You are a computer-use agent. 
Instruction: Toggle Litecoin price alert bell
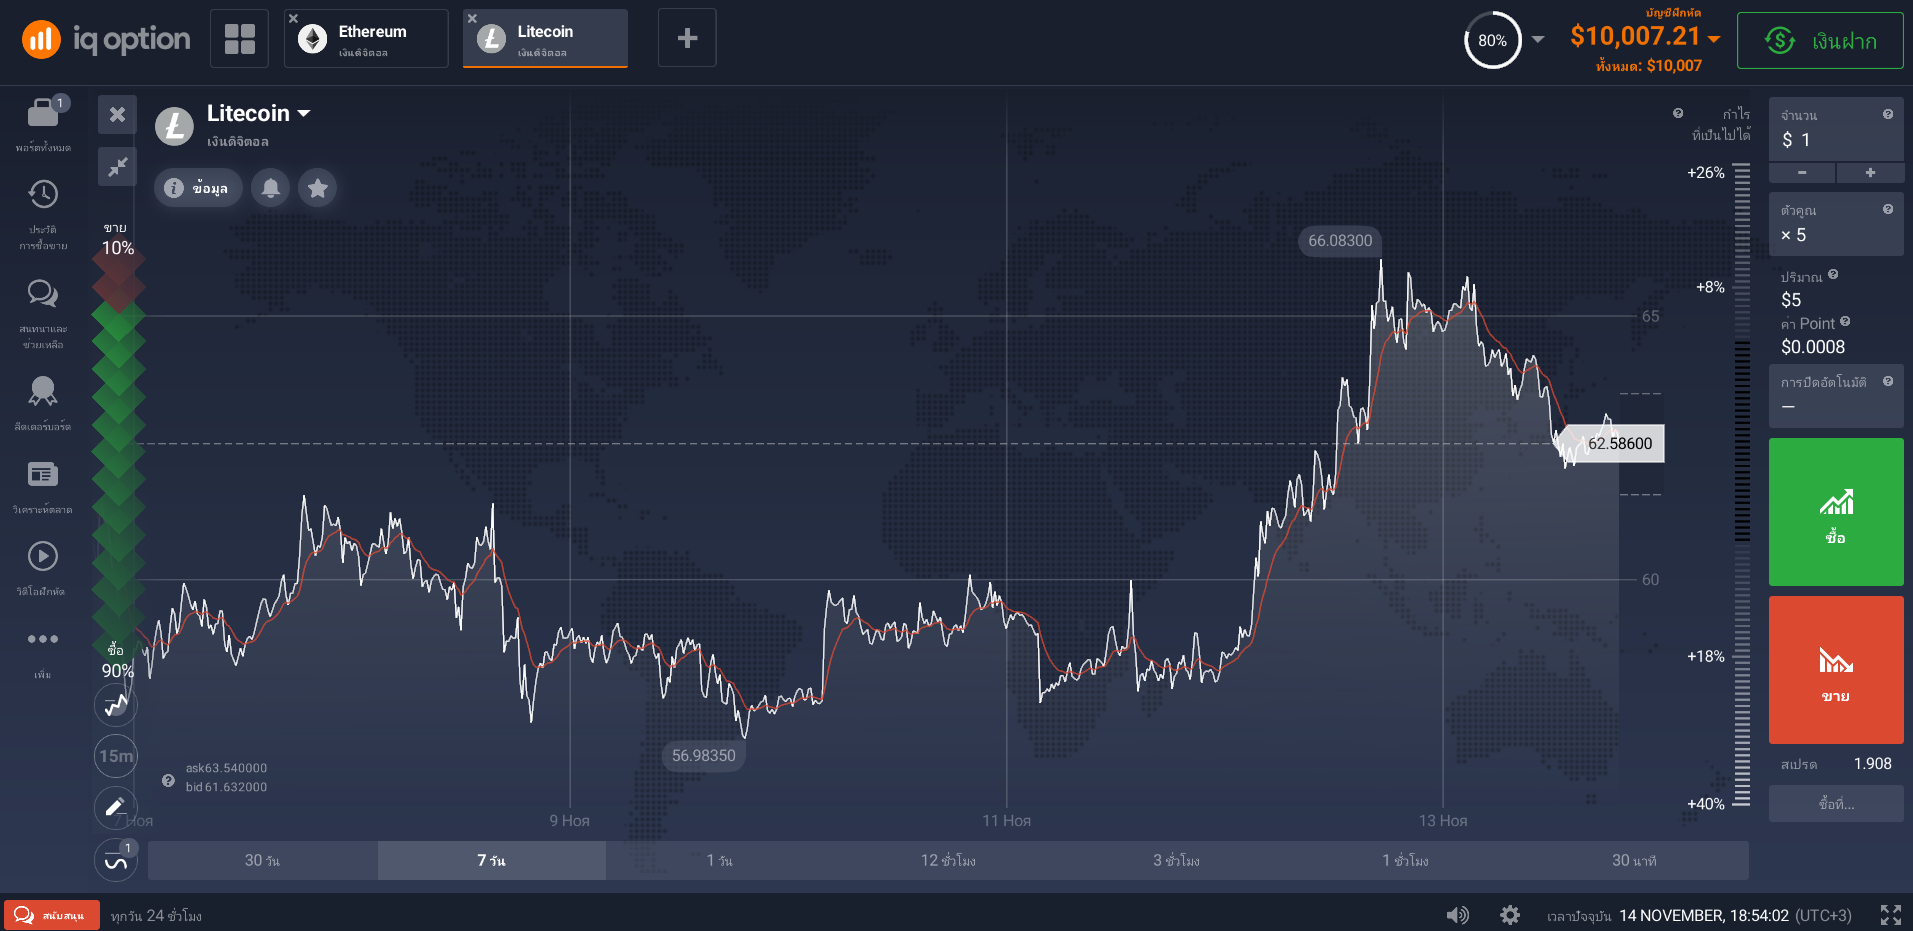pos(271,188)
